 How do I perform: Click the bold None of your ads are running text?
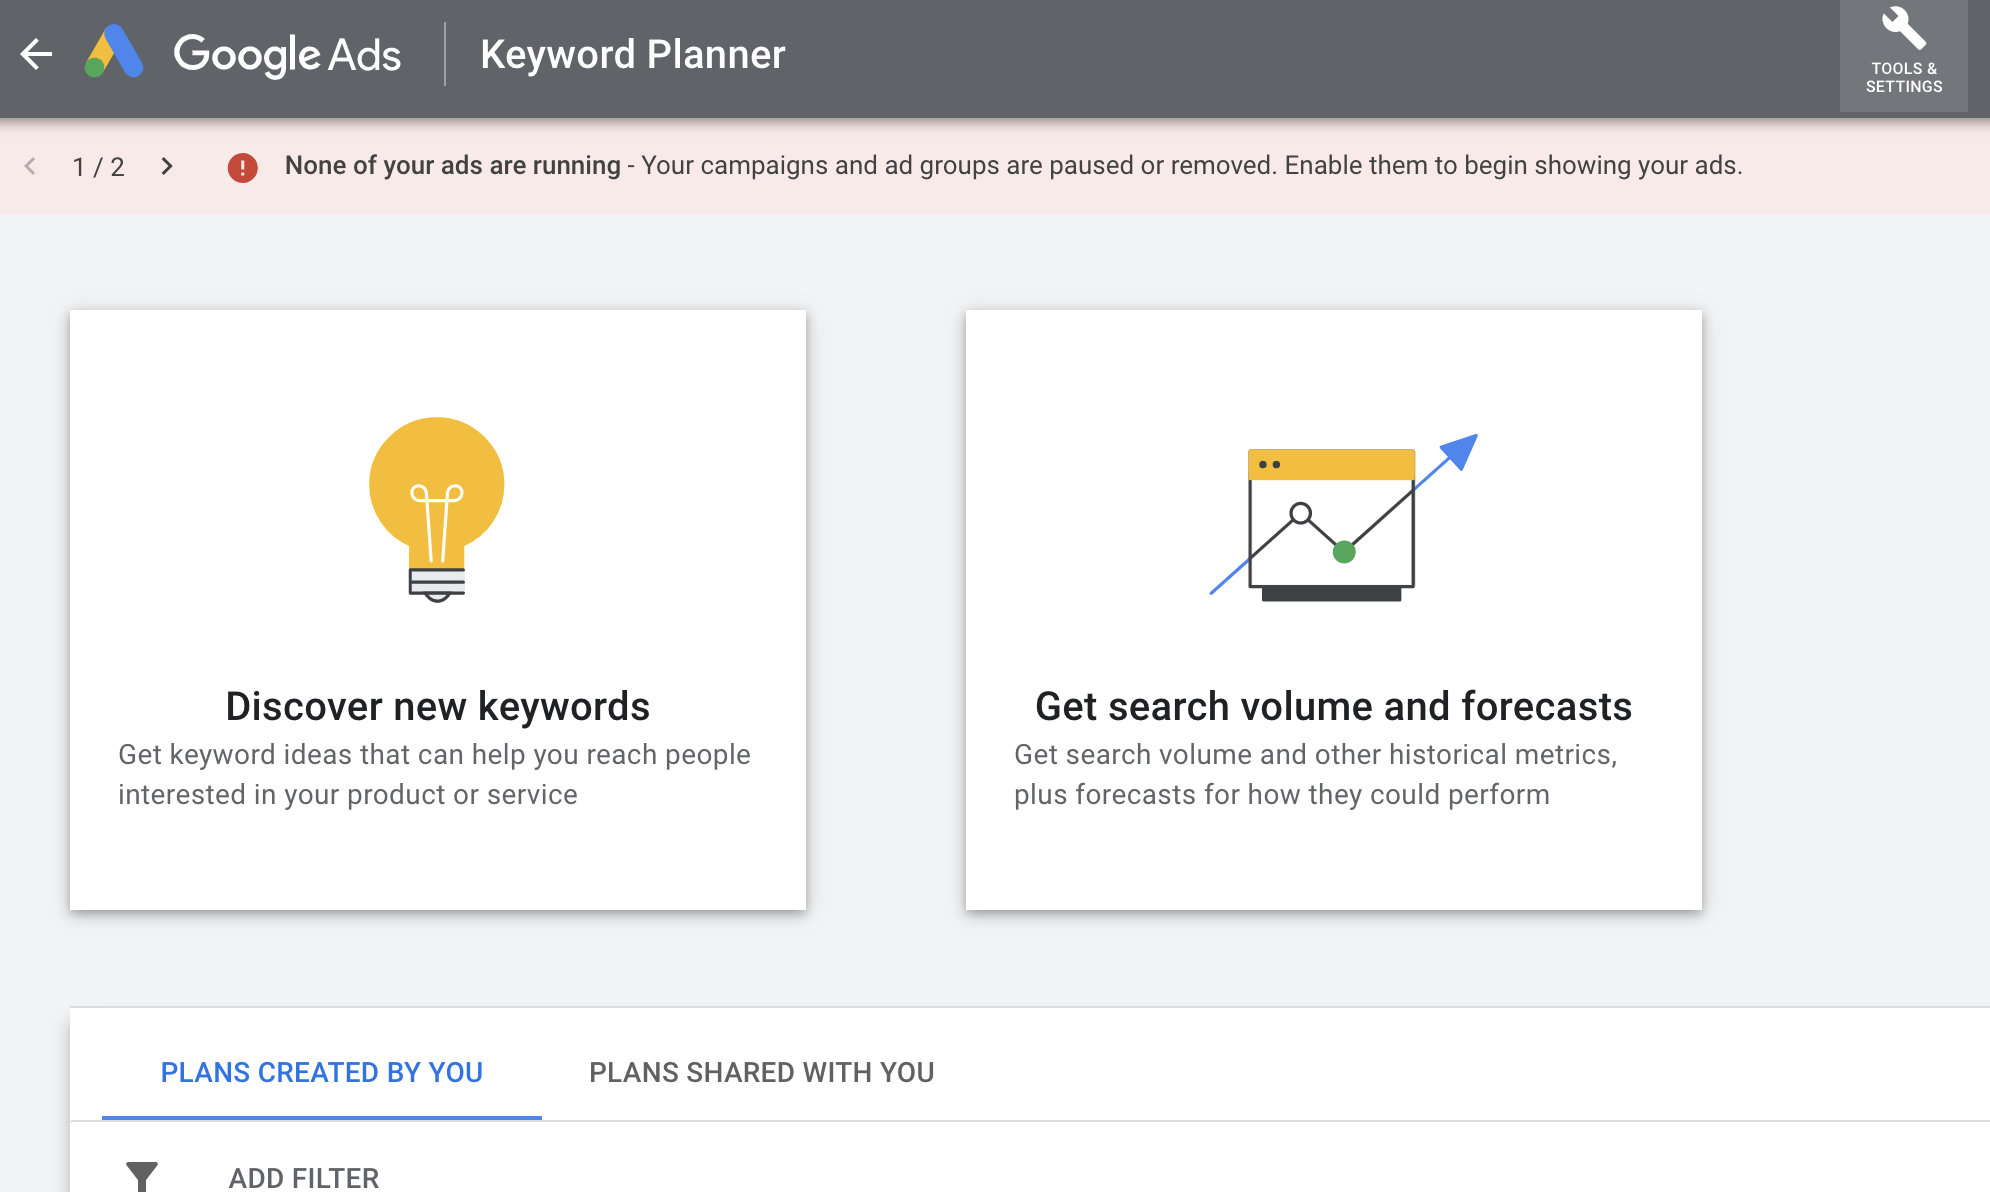tap(452, 166)
